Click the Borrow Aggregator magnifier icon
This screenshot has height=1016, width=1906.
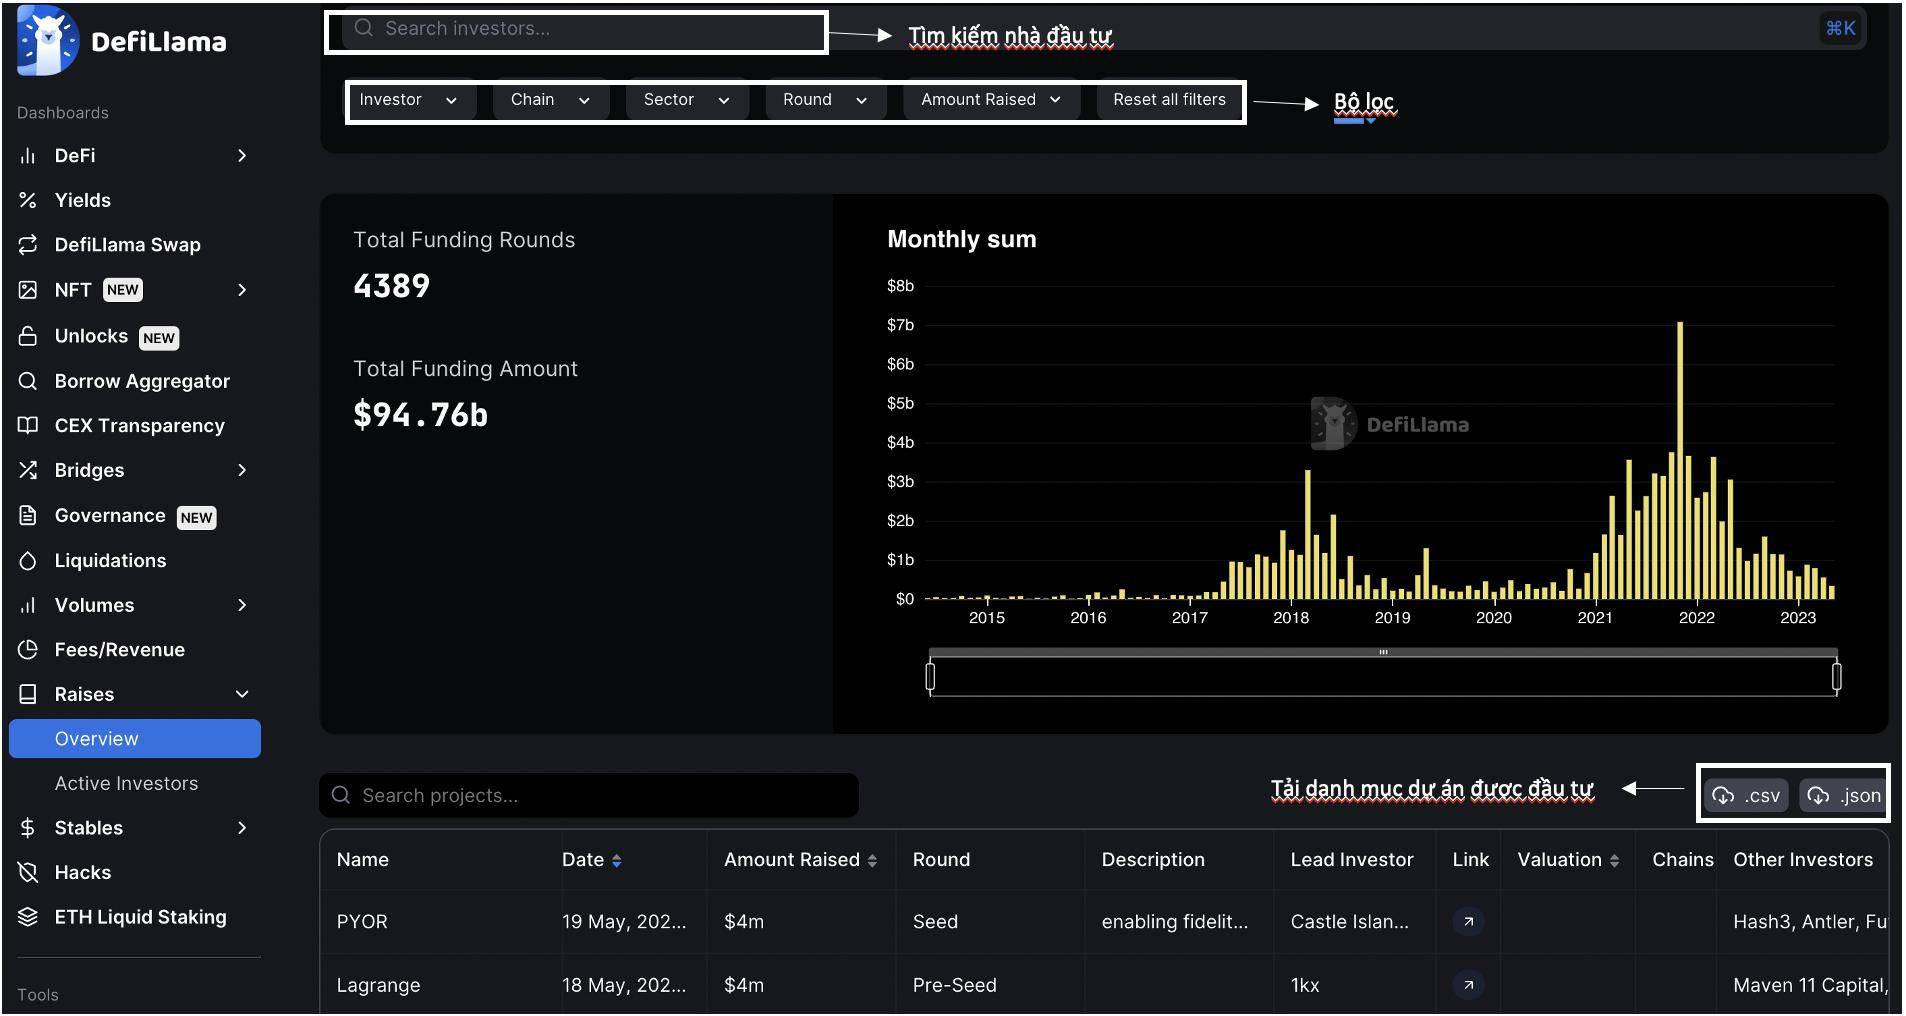(x=28, y=381)
